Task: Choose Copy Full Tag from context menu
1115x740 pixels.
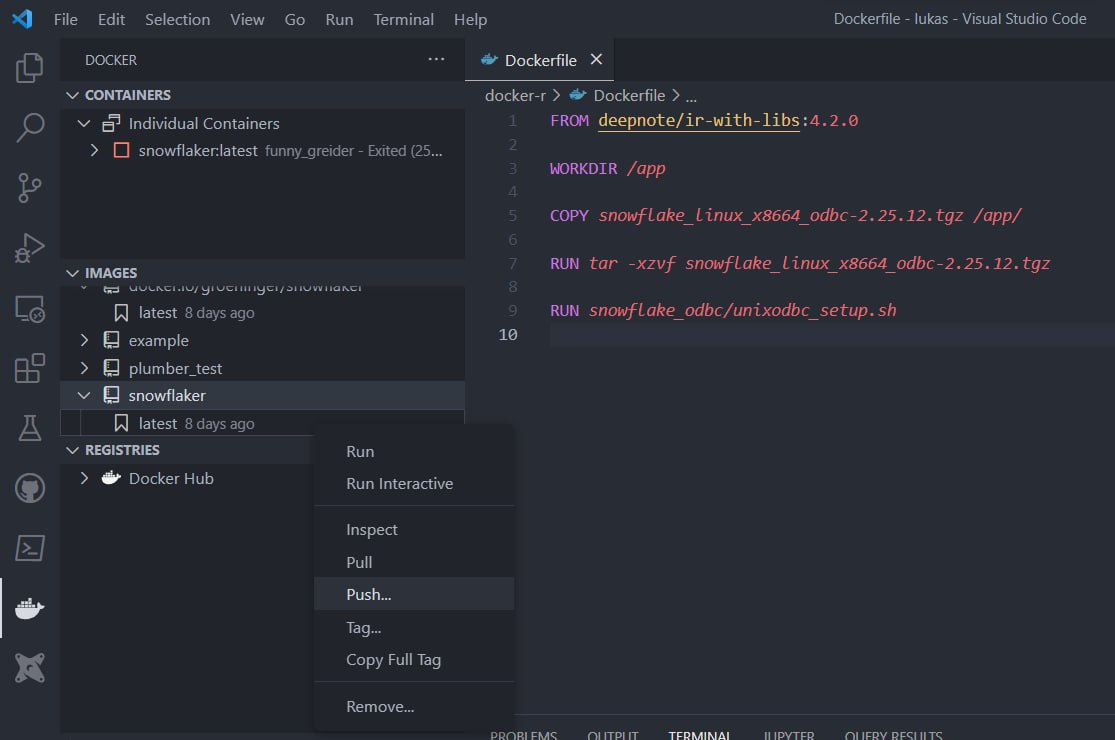Action: pyautogui.click(x=414, y=660)
